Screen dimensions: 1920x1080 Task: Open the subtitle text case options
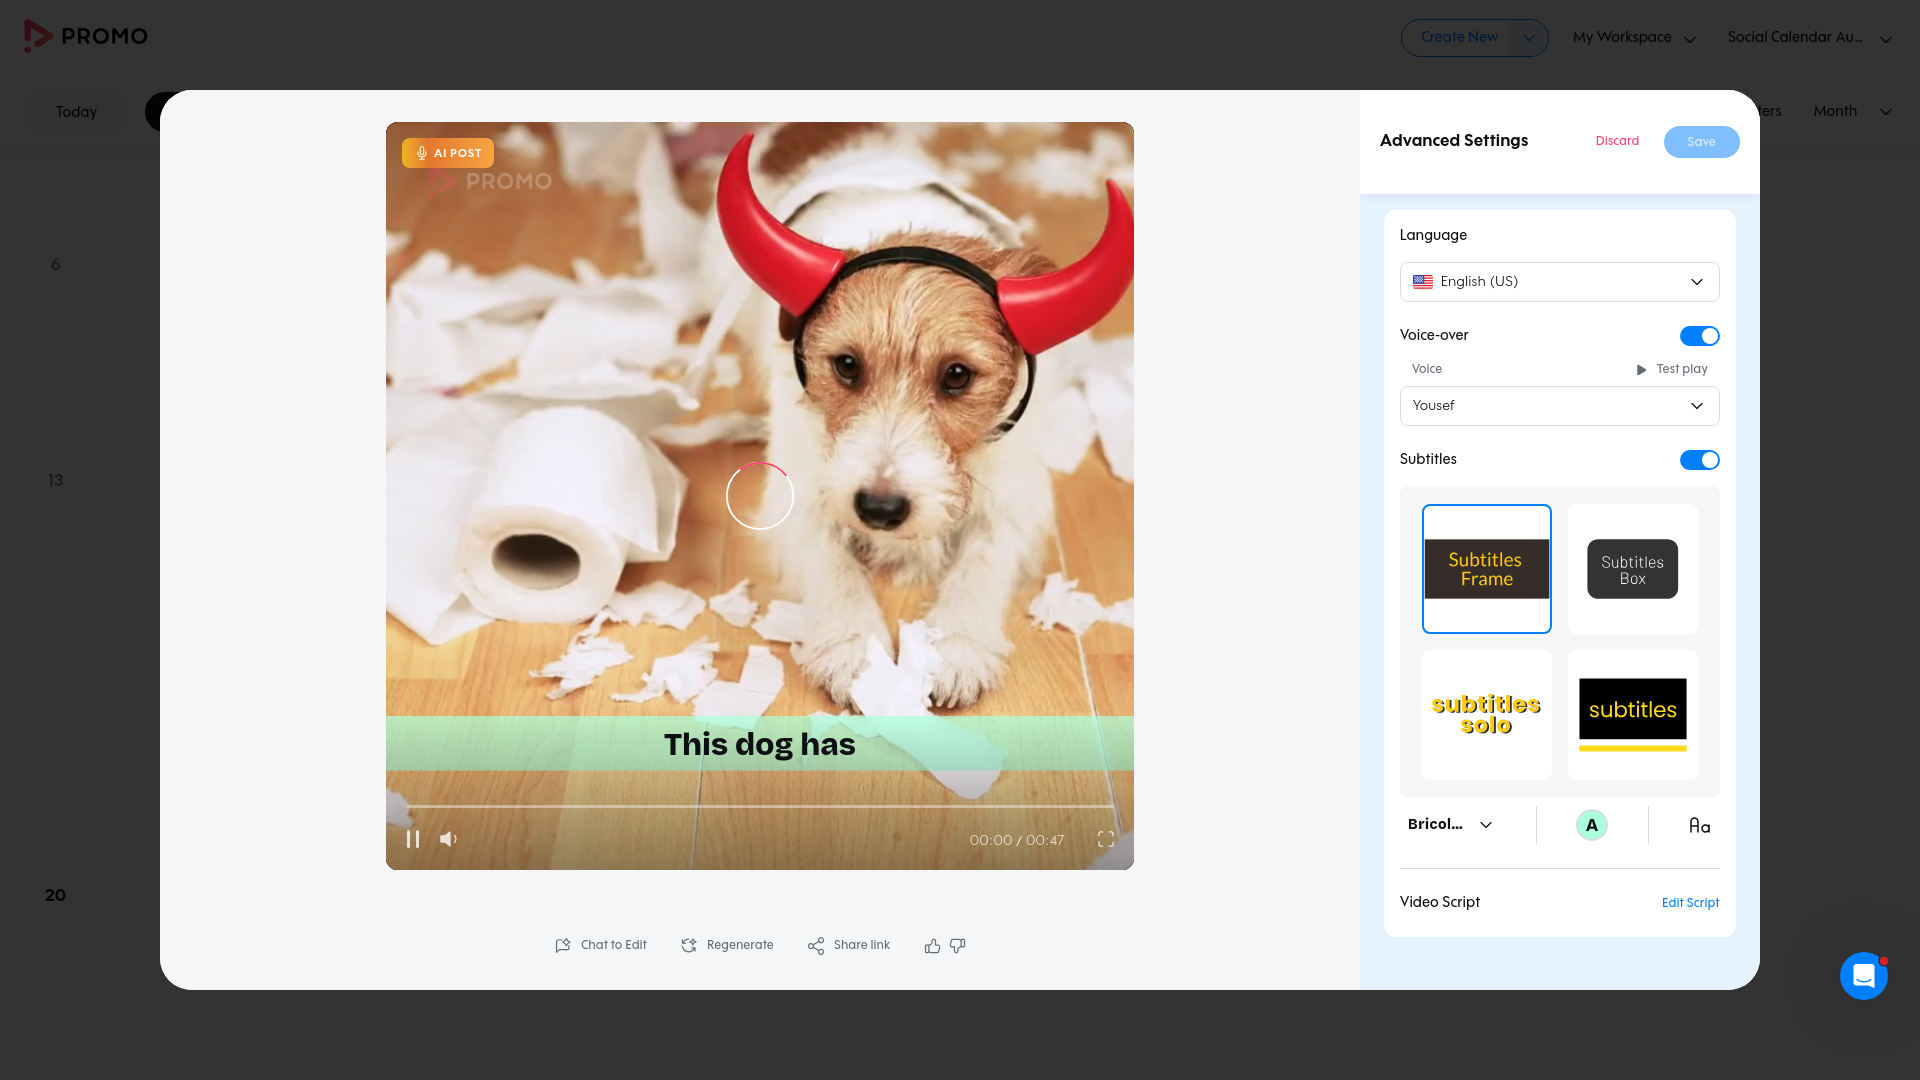coord(1699,825)
